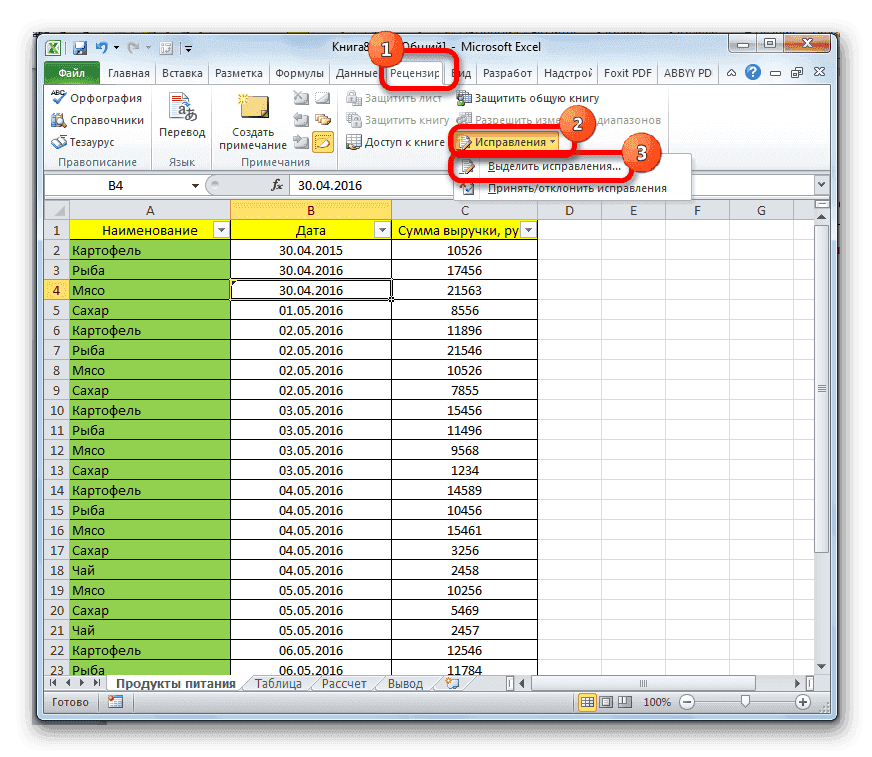Click Защитить общую книгу

pos(527,97)
